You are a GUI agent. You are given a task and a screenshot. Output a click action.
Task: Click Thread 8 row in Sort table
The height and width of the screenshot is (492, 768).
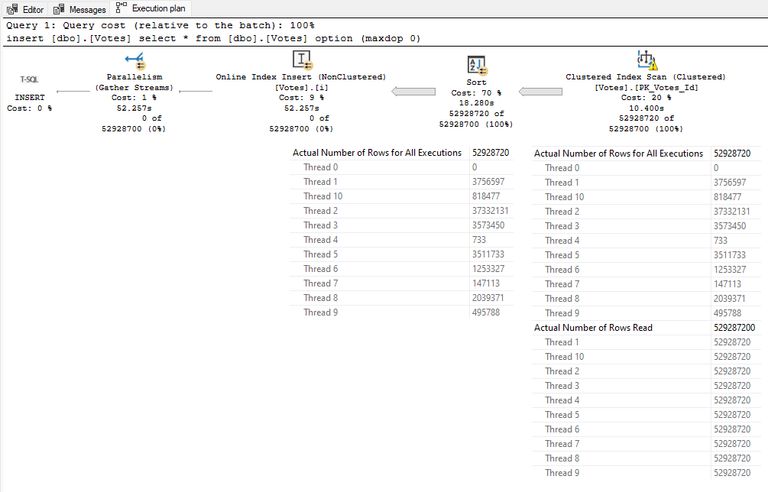click(402, 298)
